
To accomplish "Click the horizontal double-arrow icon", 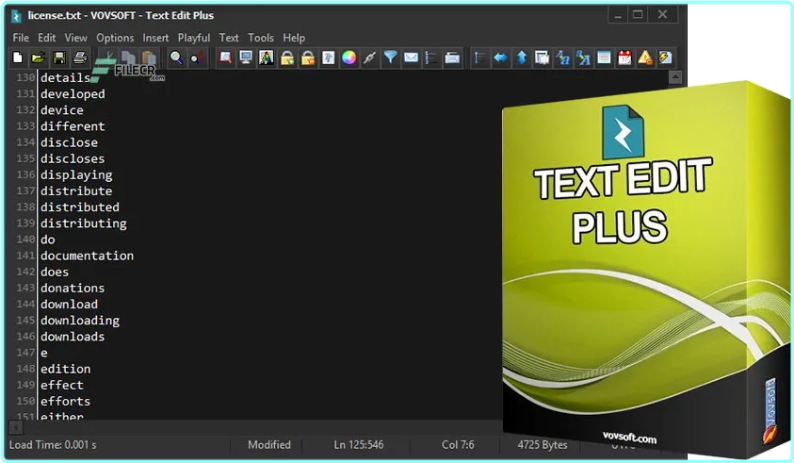I will (x=500, y=58).
